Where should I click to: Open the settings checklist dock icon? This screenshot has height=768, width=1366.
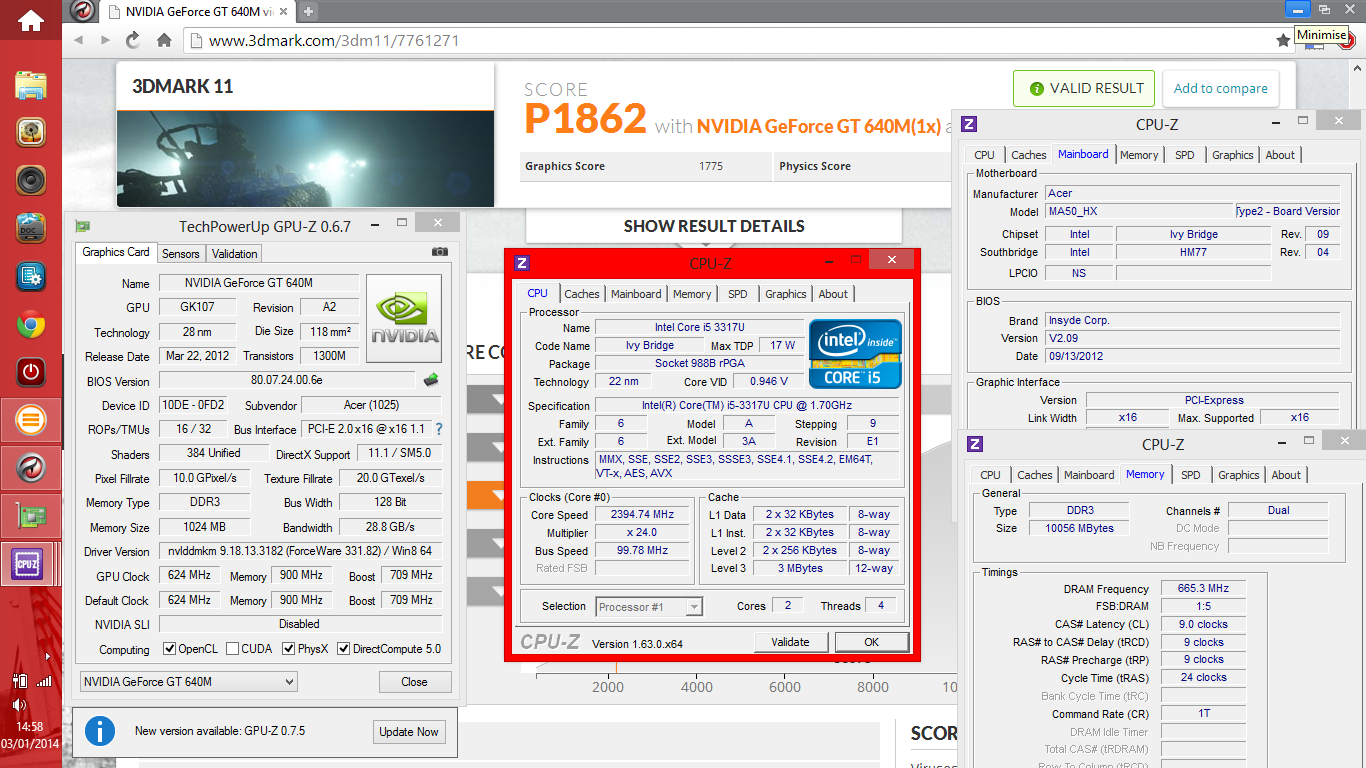pyautogui.click(x=31, y=276)
